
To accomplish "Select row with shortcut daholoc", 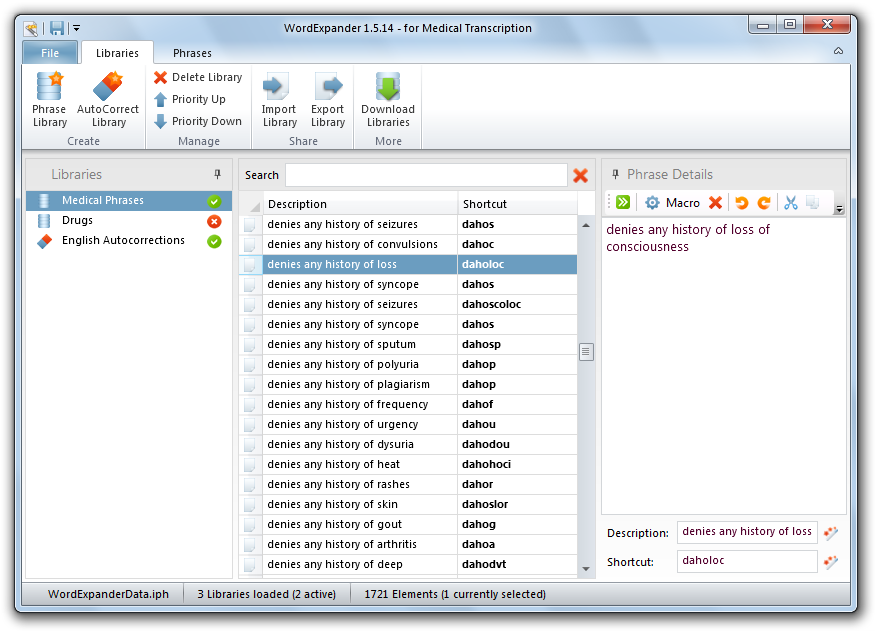I will coord(408,264).
